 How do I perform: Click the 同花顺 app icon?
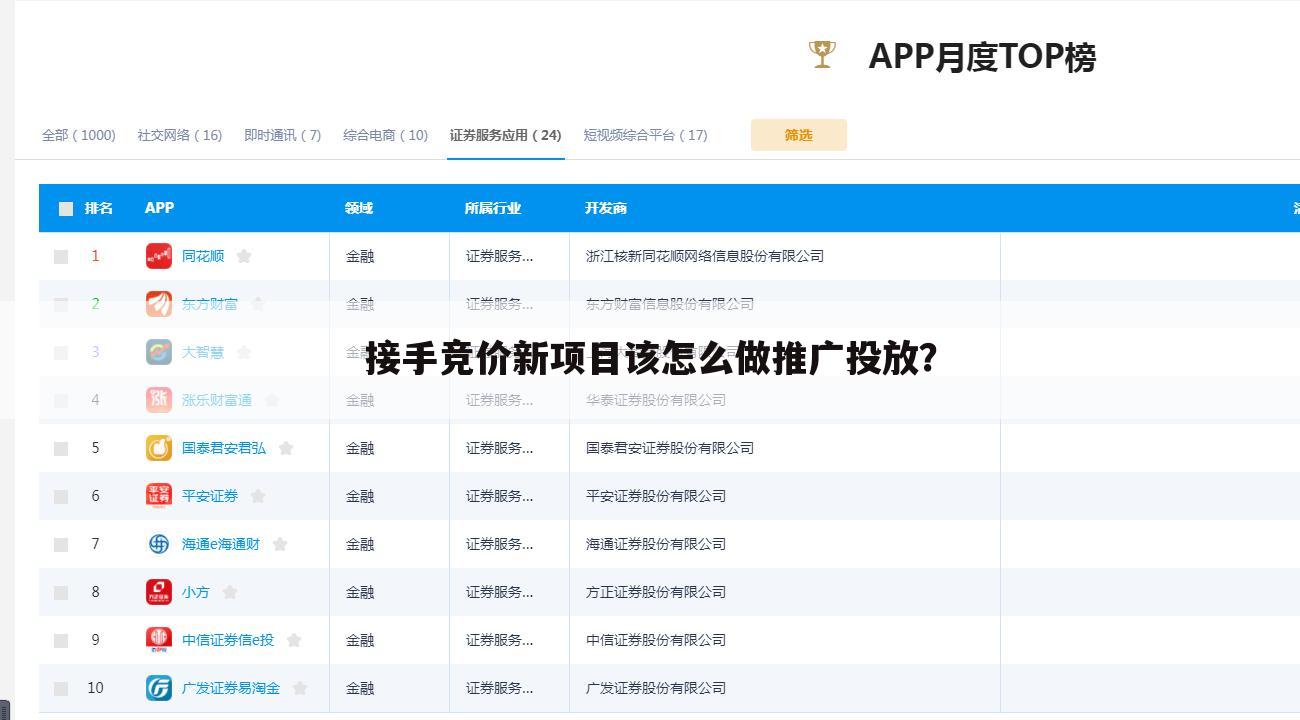tap(157, 256)
